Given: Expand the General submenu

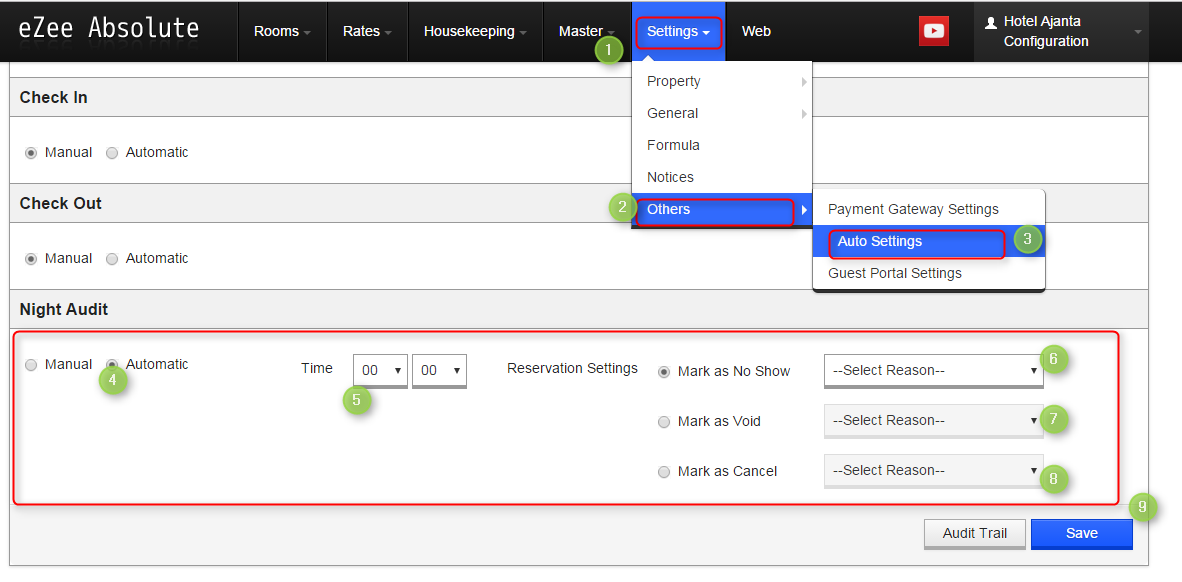Looking at the screenshot, I should point(722,113).
